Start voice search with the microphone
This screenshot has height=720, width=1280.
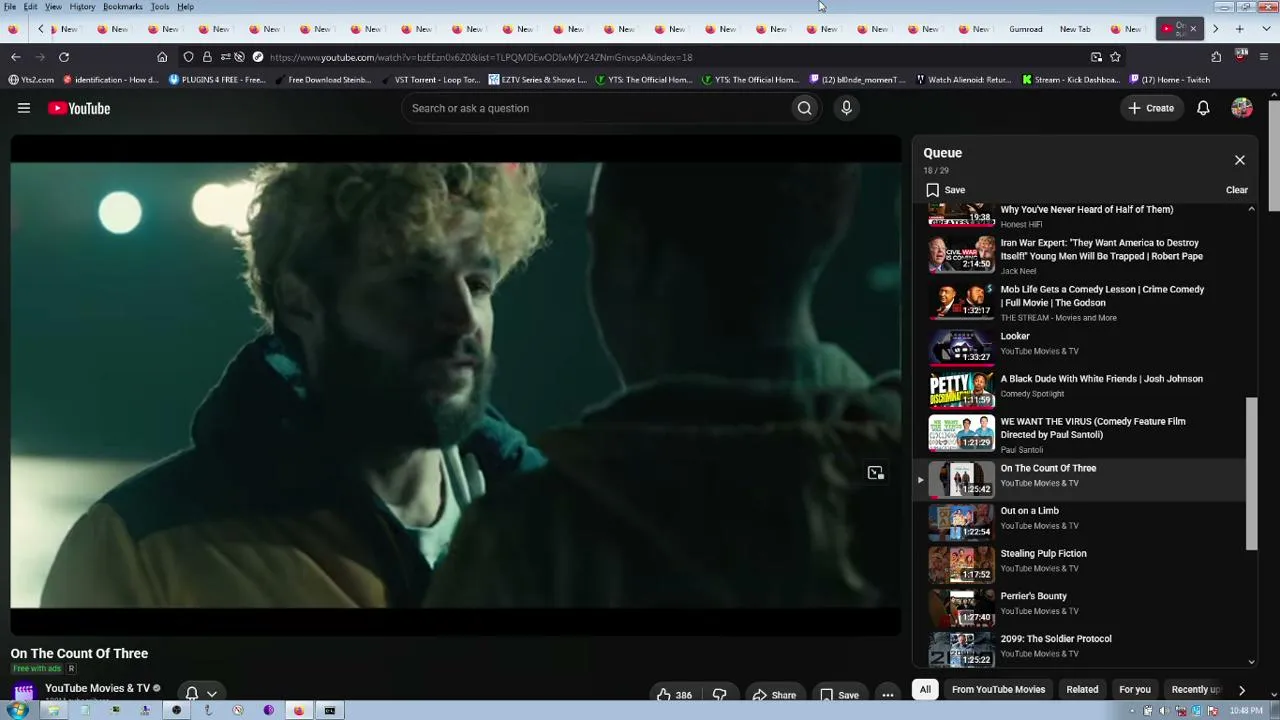[x=846, y=108]
